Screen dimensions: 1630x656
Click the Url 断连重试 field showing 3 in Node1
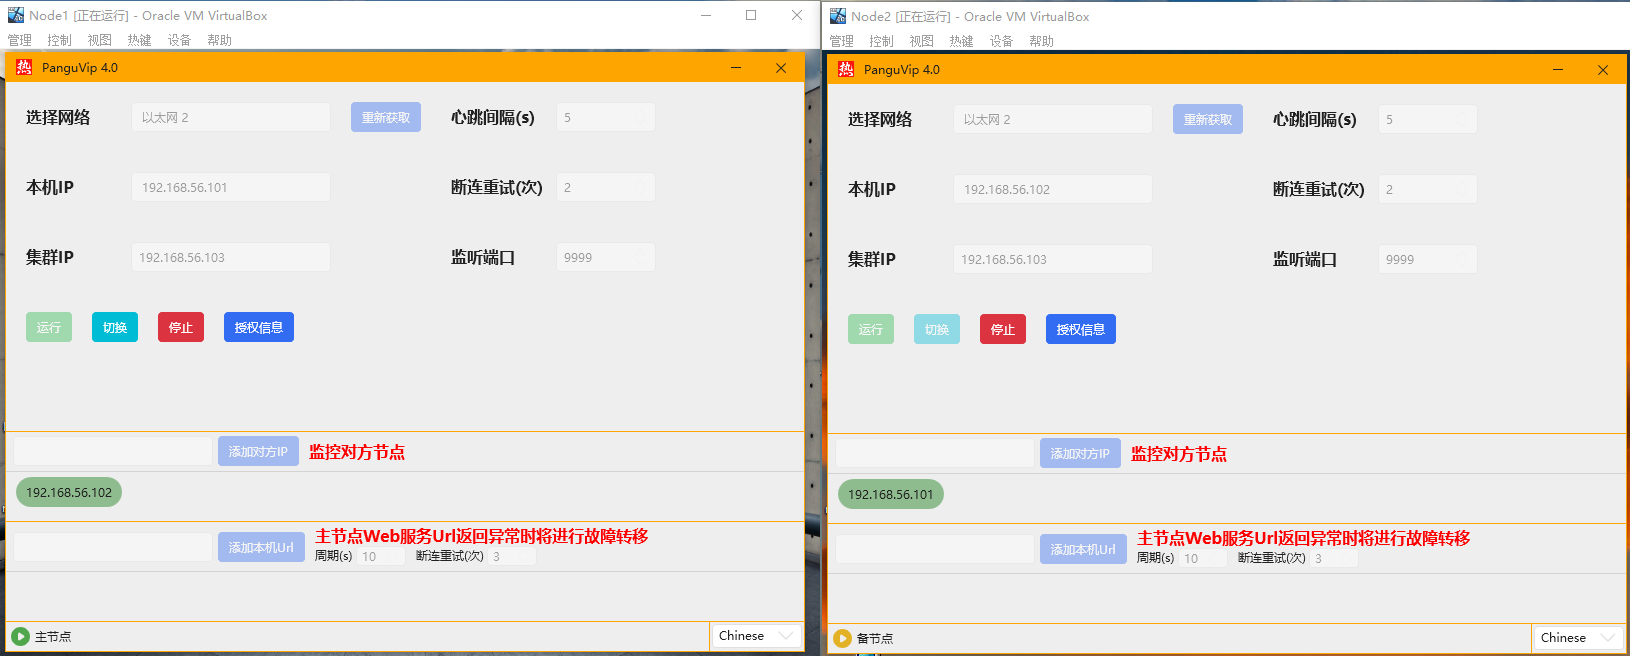coord(512,556)
